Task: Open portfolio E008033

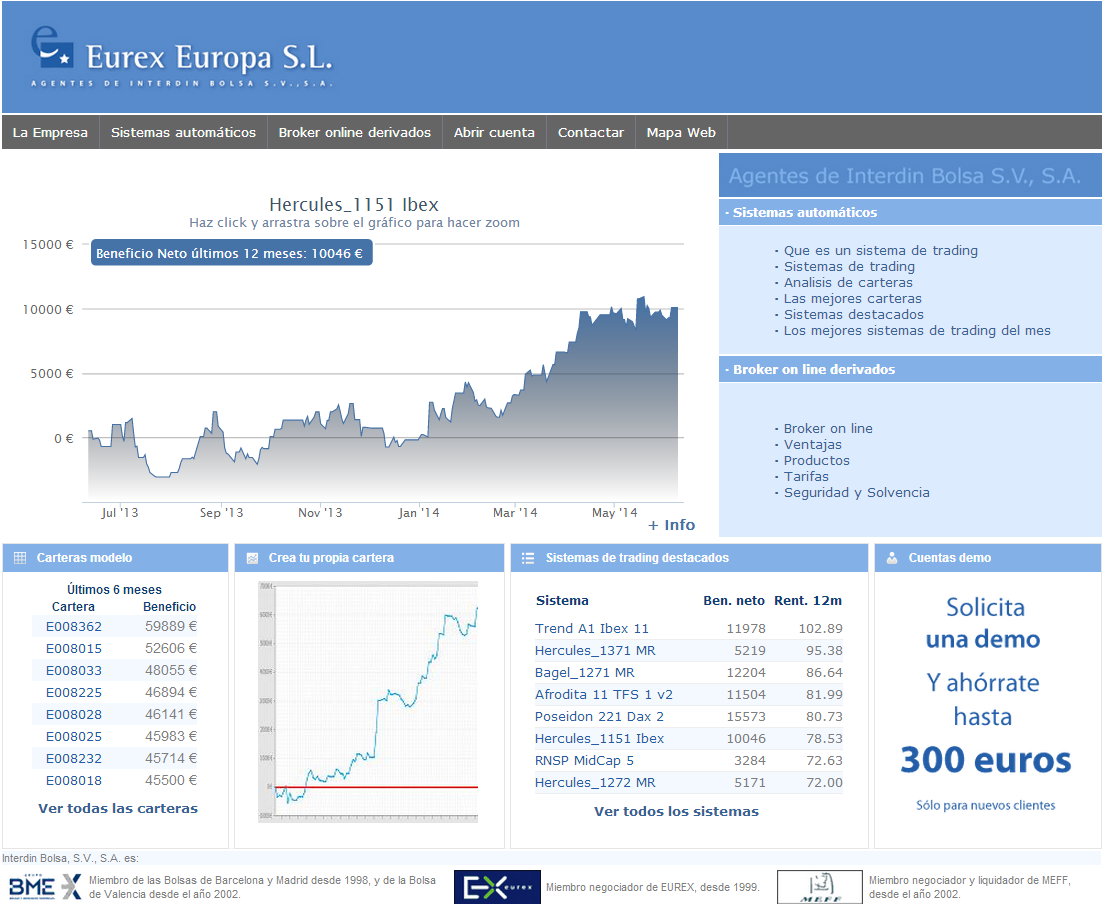Action: tap(74, 671)
